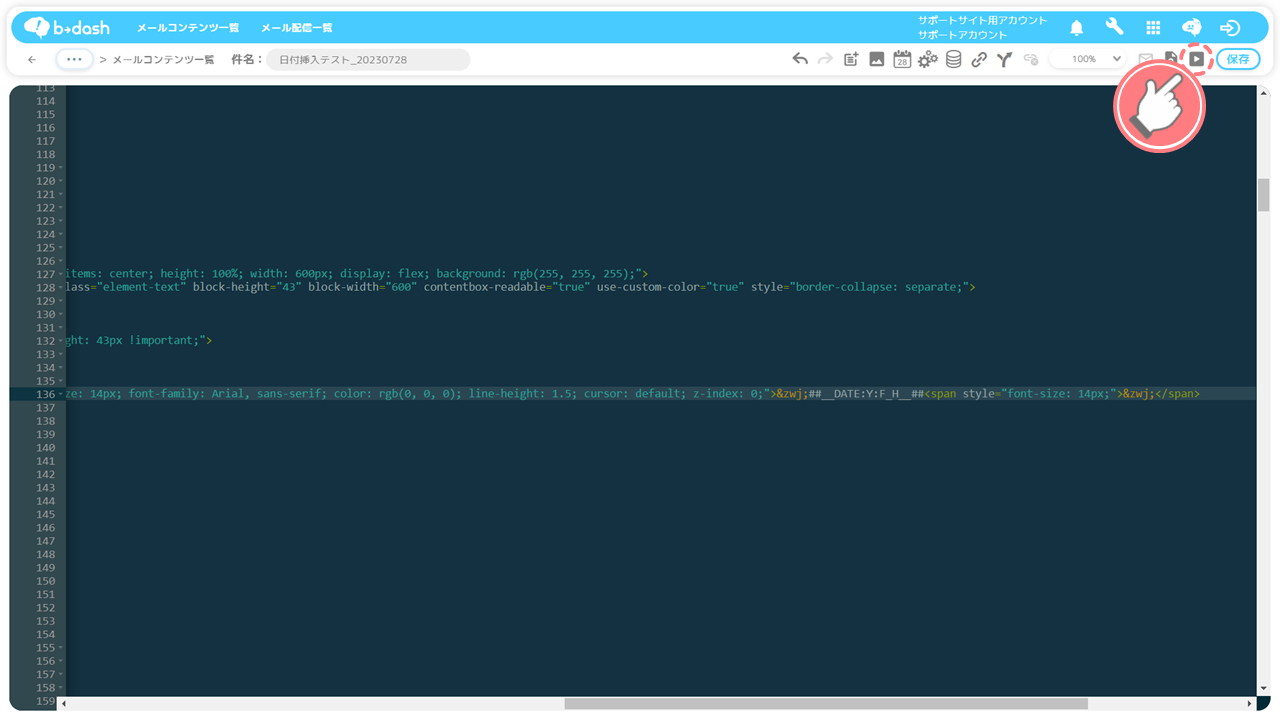
Task: Insert date via calendar icon
Action: click(x=902, y=59)
